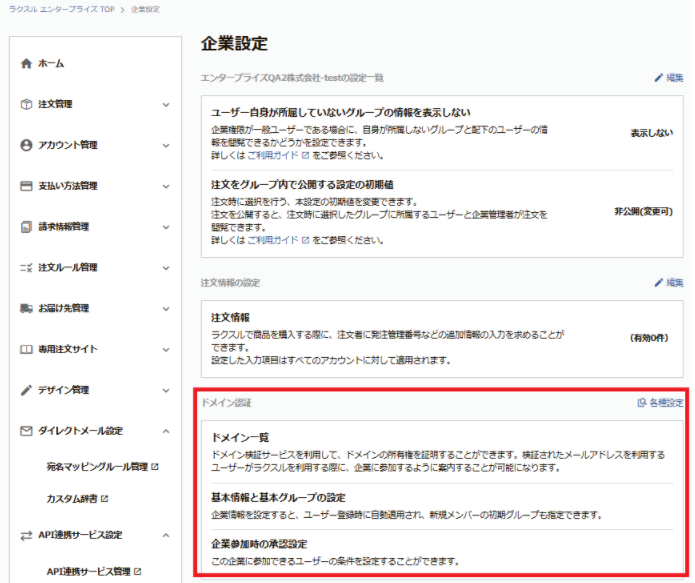
Task: Expand the 専用注文サイト chevron
Action: tap(166, 350)
